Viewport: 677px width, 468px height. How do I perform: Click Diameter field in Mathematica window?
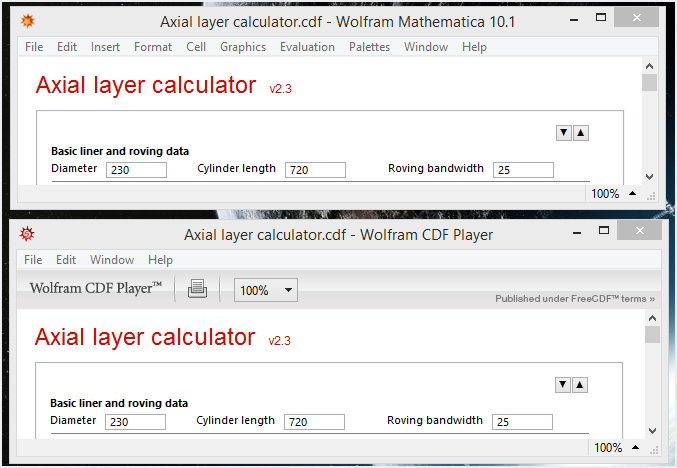(x=136, y=170)
